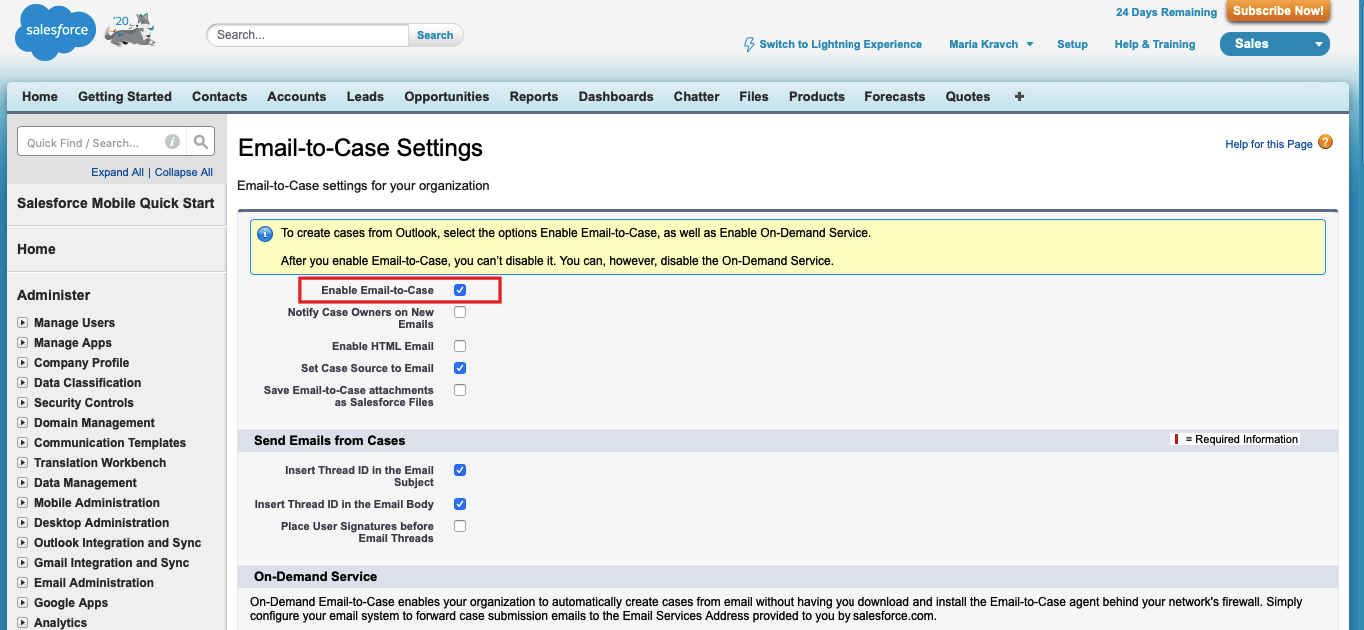Expand Manage Users tree node
The height and width of the screenshot is (630, 1364).
click(x=22, y=323)
